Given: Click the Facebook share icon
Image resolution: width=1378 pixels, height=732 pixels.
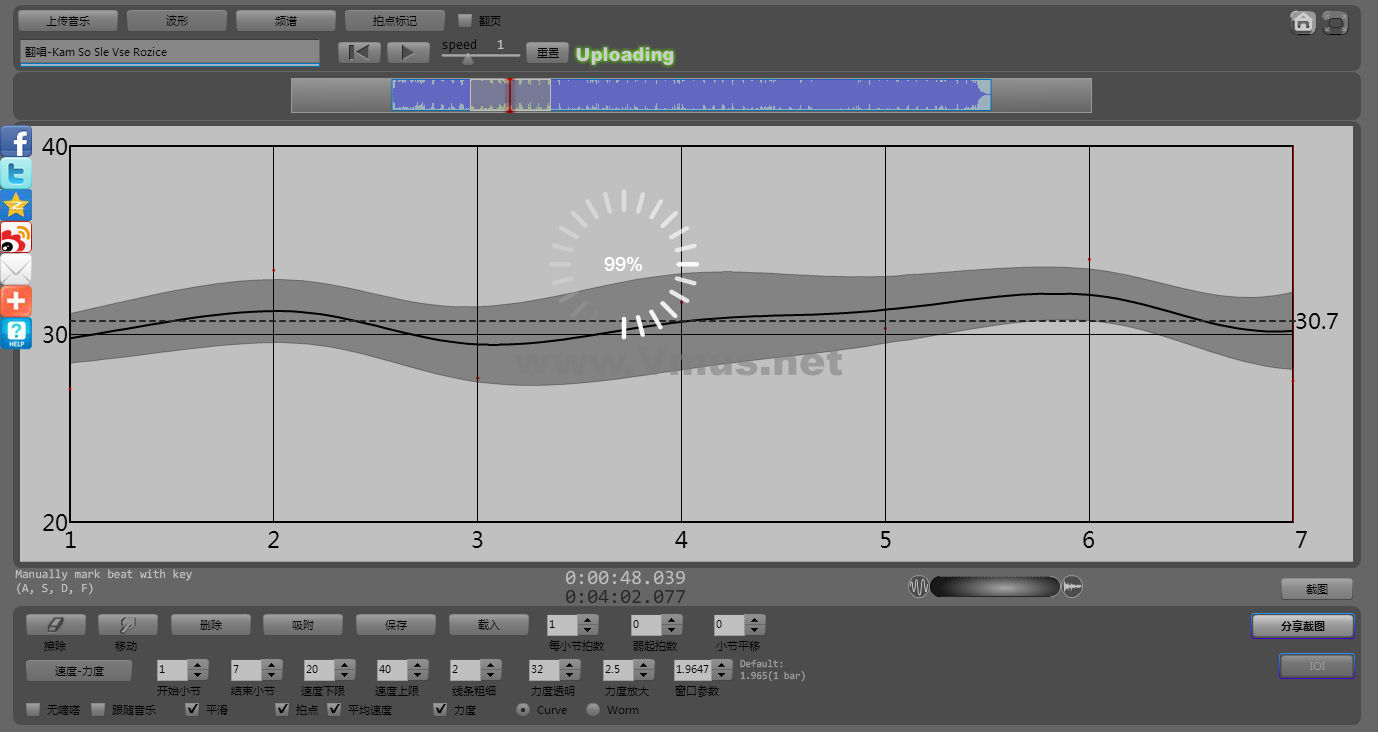Looking at the screenshot, I should [16, 141].
